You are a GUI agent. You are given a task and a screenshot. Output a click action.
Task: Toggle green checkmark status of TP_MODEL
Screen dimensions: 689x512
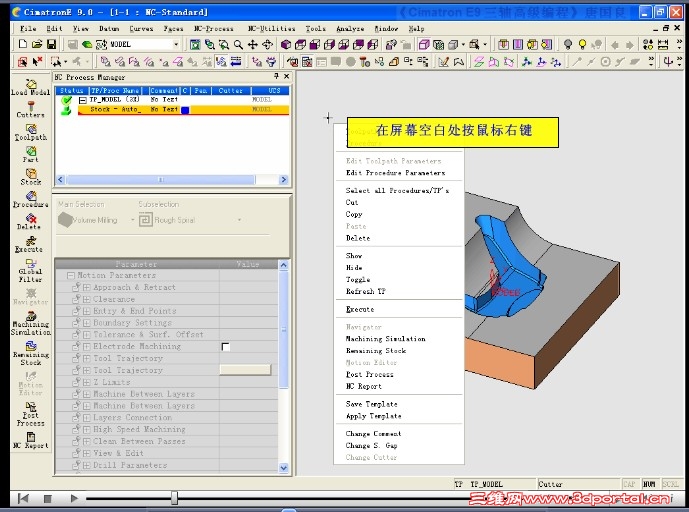click(66, 100)
